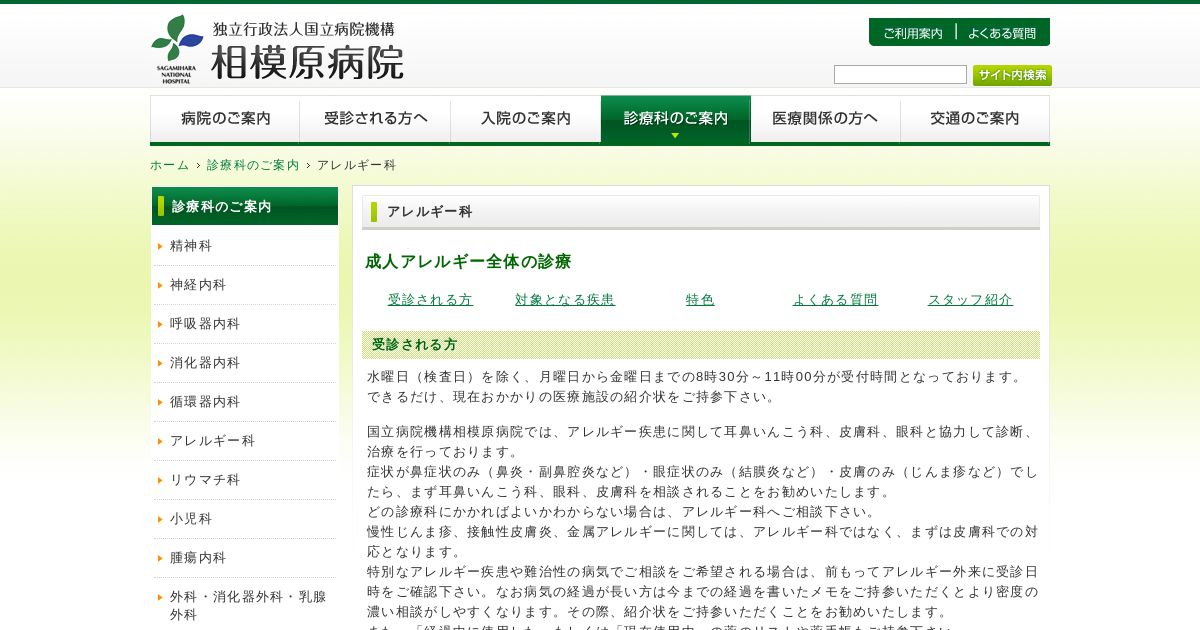Jump to 受診される方 anchor link
This screenshot has width=1200, height=630.
(430, 300)
